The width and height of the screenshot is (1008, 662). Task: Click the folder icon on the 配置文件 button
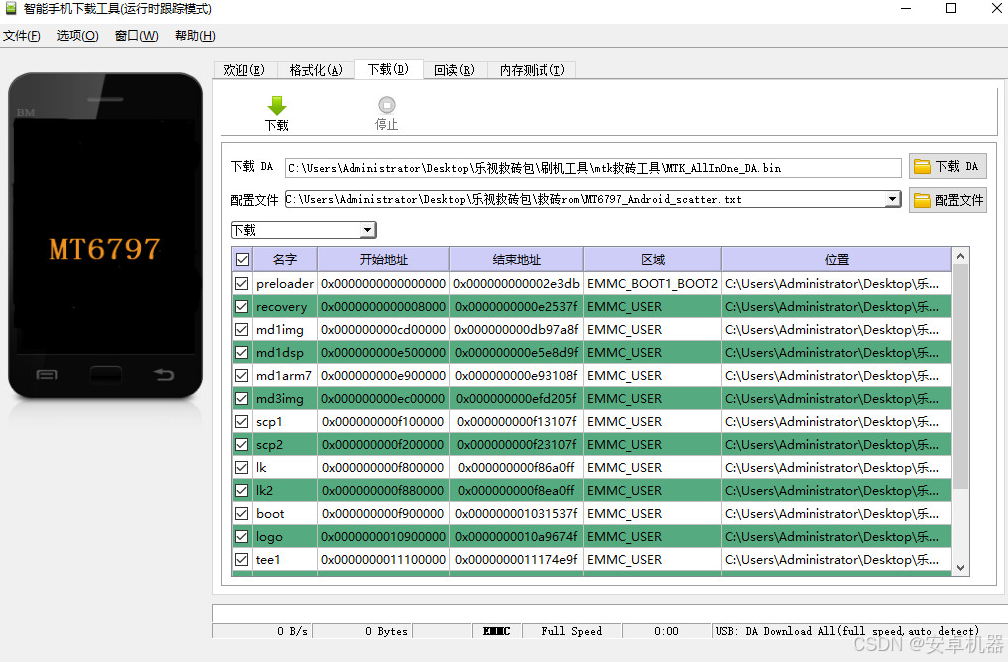coord(922,201)
